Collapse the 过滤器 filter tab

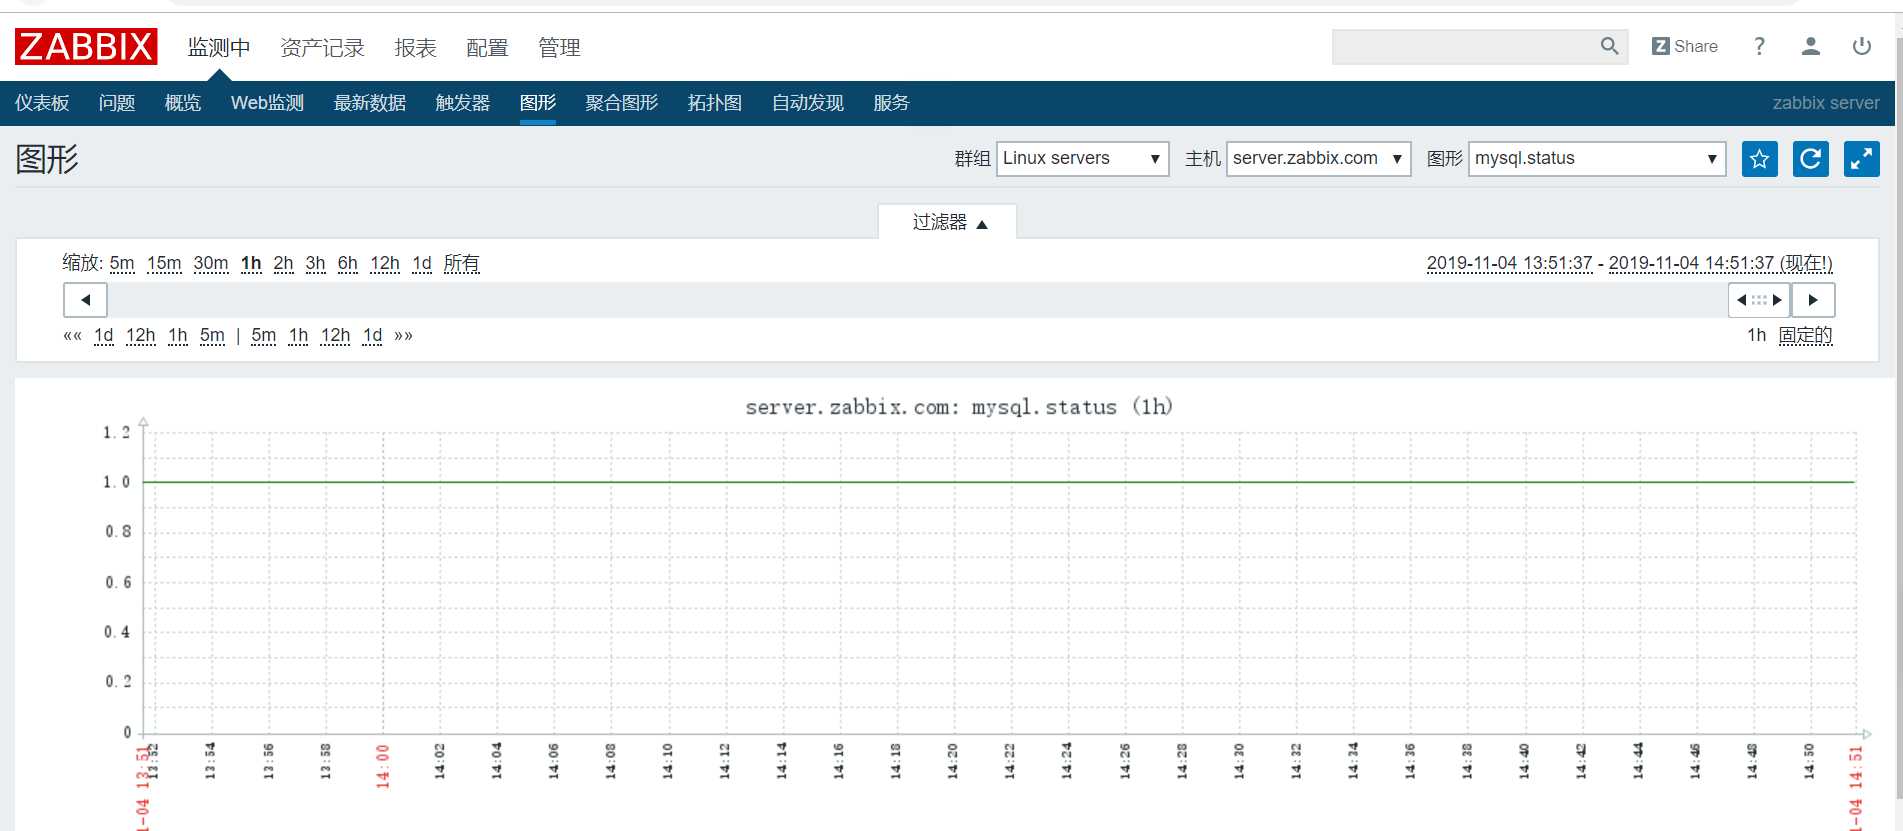pyautogui.click(x=948, y=222)
